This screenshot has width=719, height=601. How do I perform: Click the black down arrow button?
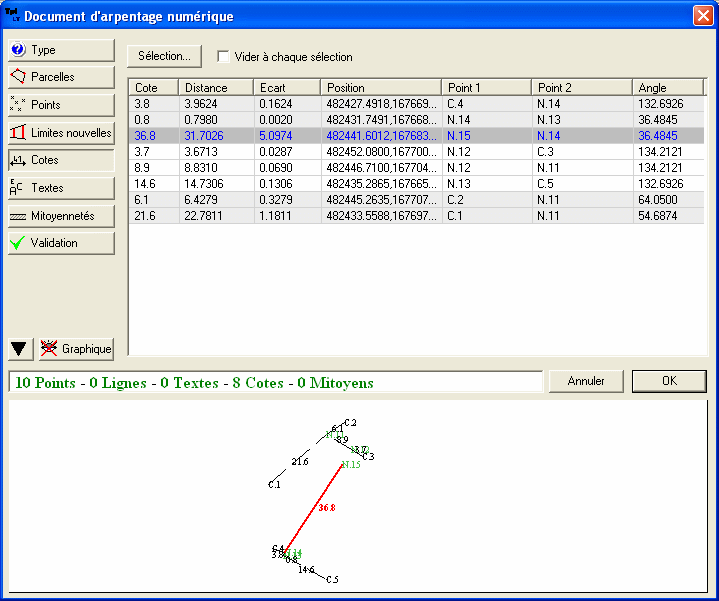[19, 349]
